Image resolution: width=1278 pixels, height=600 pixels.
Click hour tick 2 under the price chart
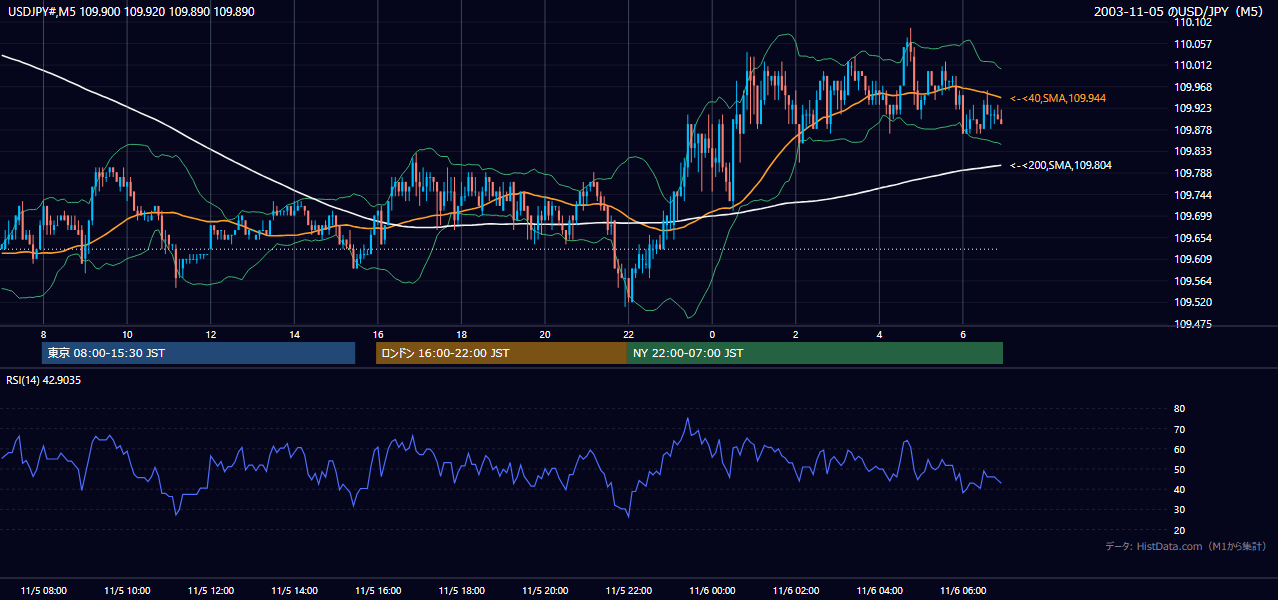pos(796,334)
